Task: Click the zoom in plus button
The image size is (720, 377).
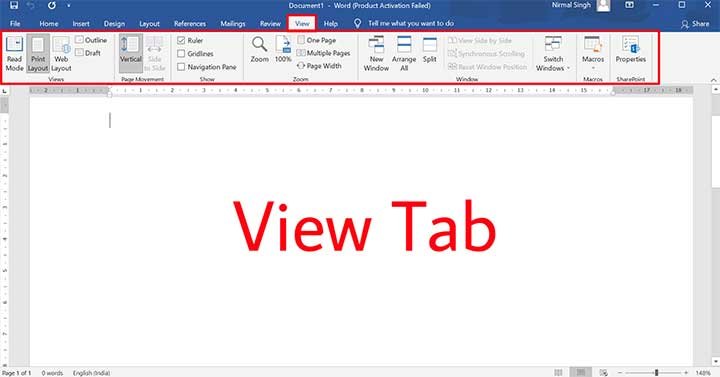Action: [686, 372]
